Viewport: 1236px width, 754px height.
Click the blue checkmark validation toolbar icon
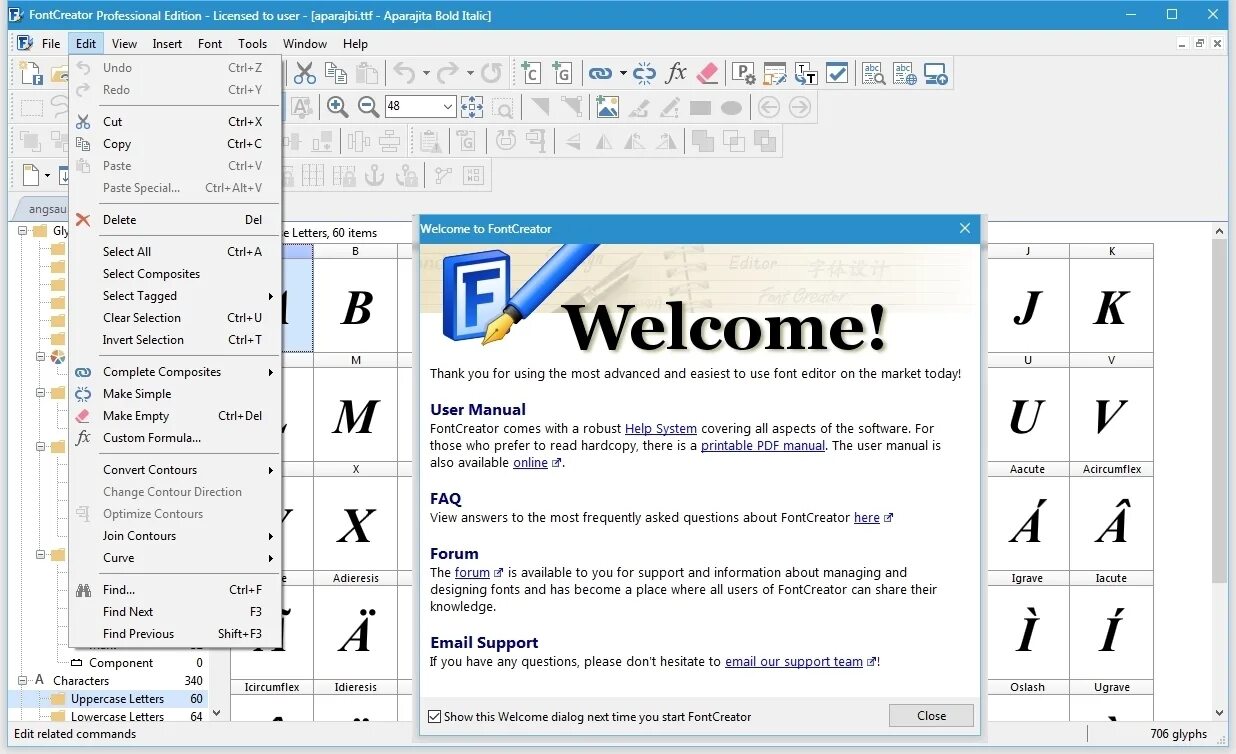pos(837,73)
